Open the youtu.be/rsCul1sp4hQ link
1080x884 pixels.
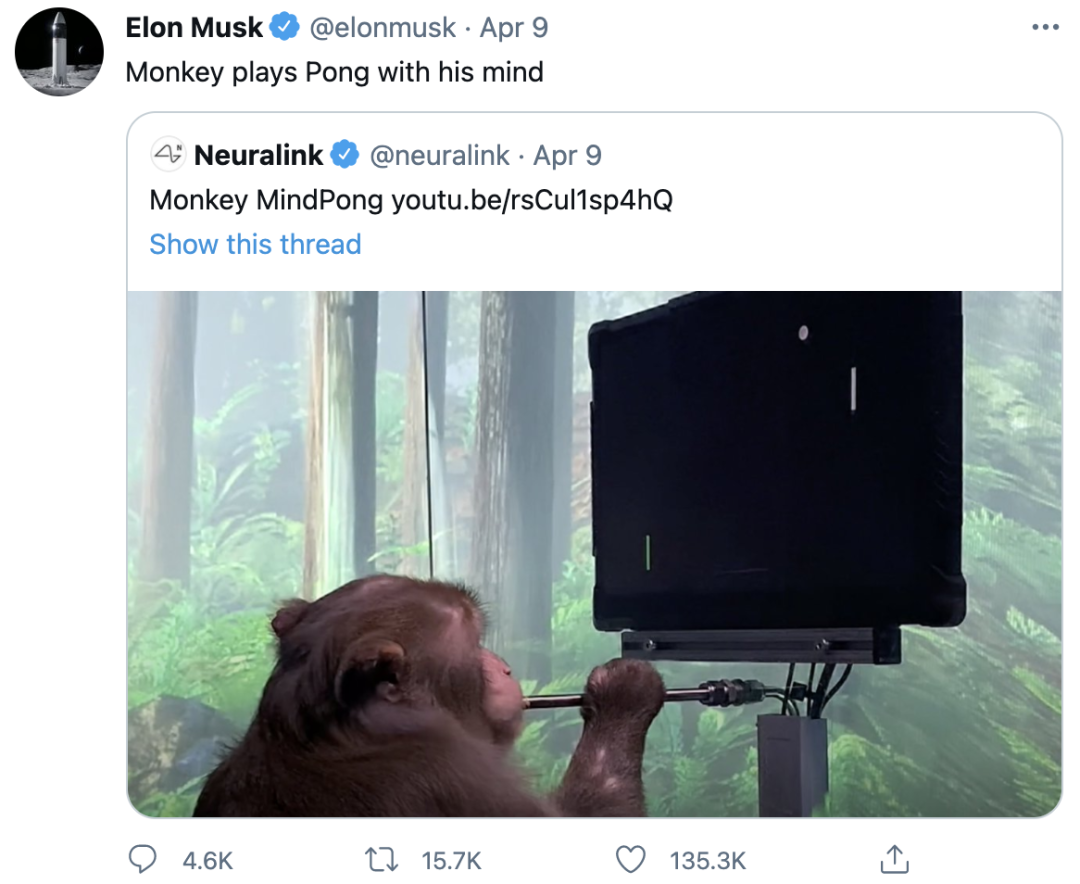[532, 200]
